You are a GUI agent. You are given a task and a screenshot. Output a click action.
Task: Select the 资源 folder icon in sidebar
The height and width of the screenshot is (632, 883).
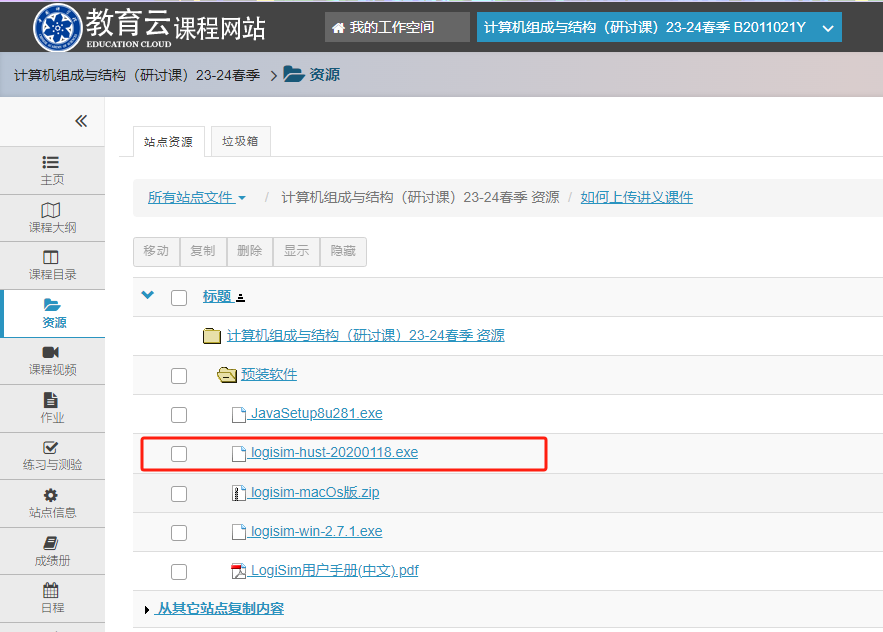(x=52, y=305)
